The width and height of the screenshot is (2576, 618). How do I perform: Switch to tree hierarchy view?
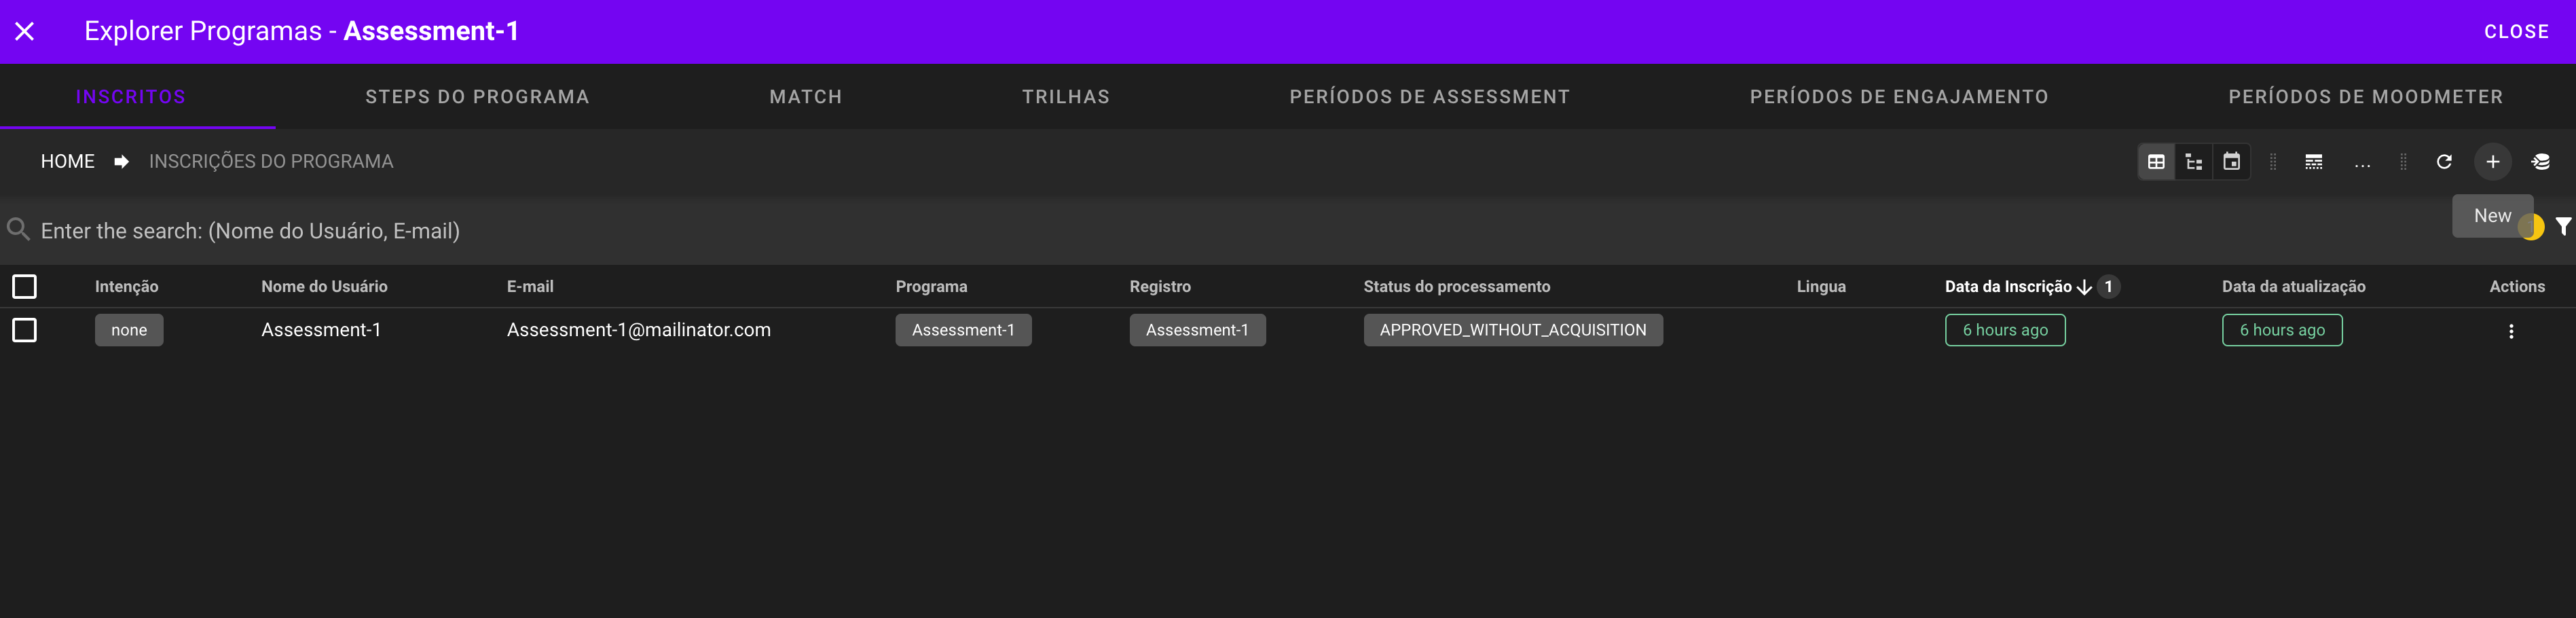2194,162
